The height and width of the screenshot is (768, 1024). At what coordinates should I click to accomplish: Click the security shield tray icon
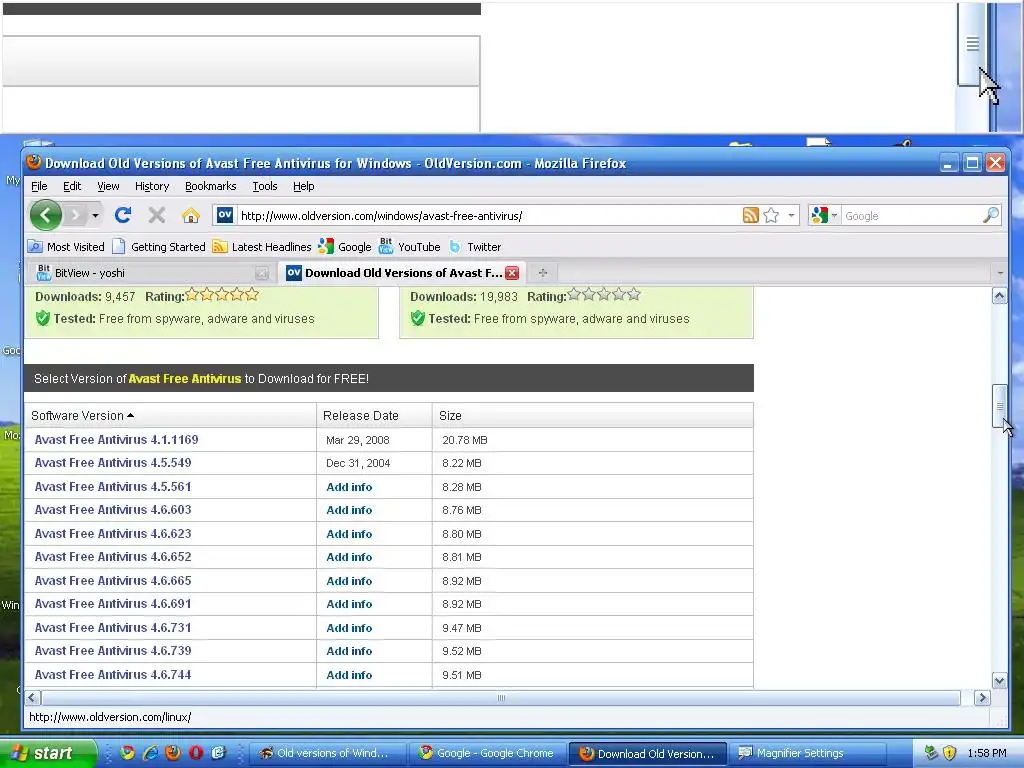(950, 753)
